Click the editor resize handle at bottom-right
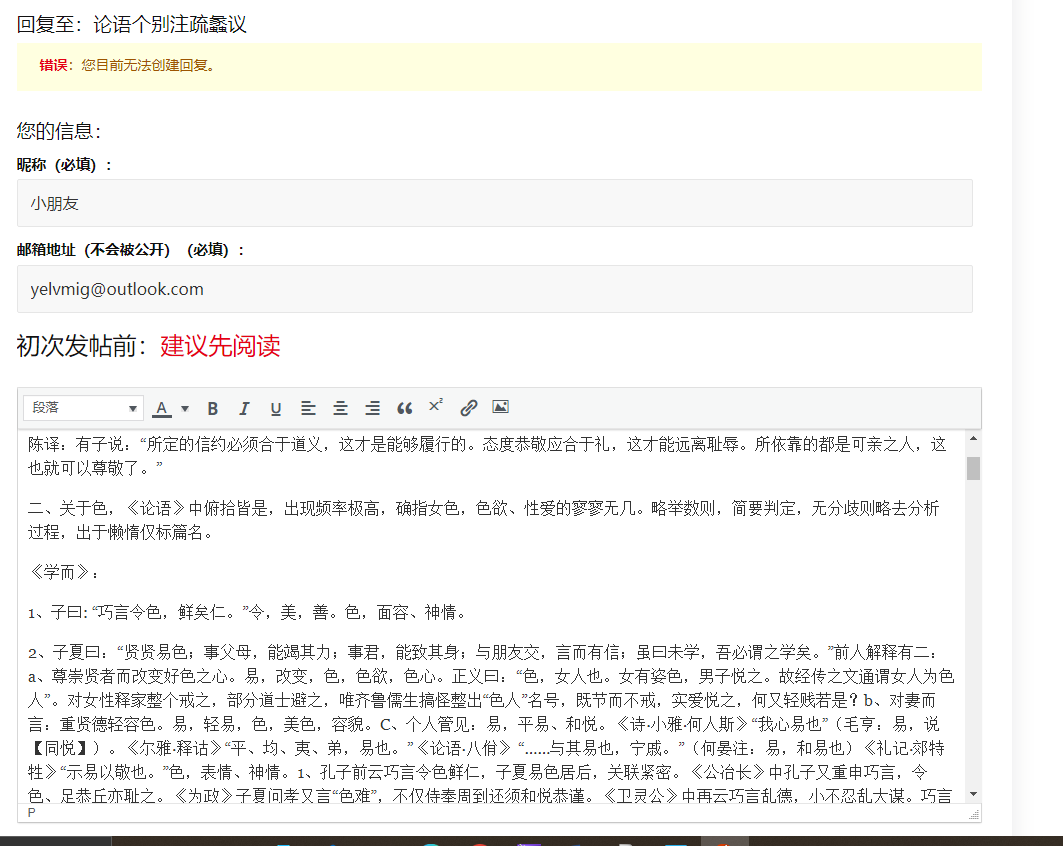The width and height of the screenshot is (1063, 846). (974, 815)
